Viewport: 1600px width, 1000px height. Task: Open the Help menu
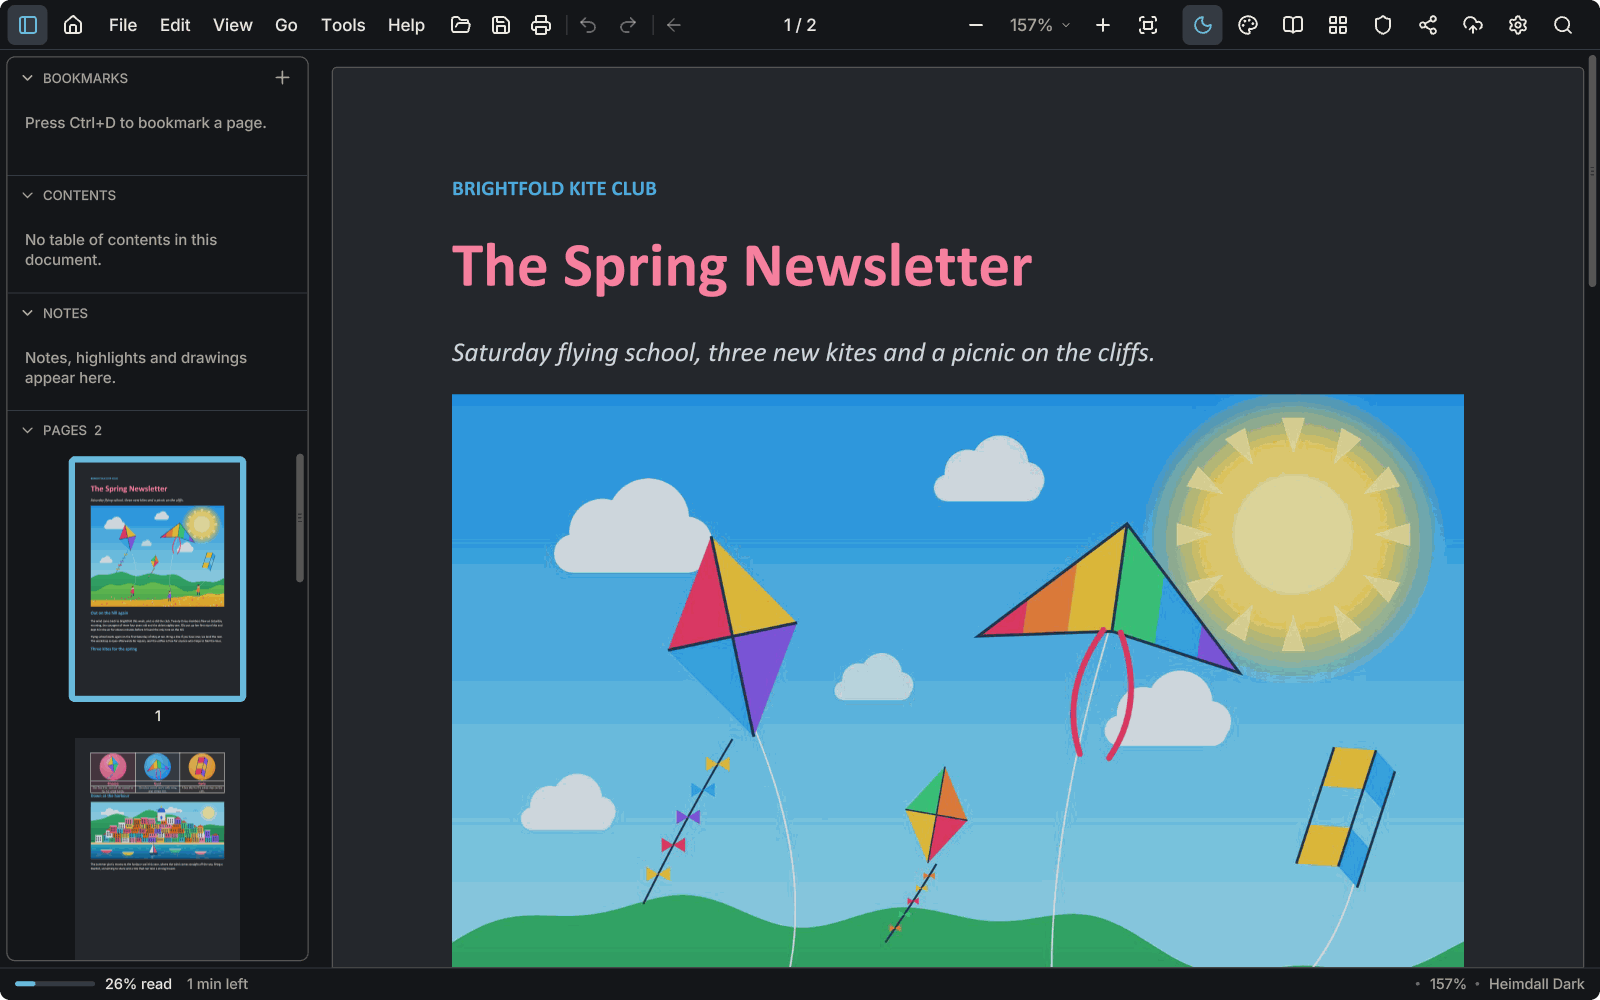(406, 25)
